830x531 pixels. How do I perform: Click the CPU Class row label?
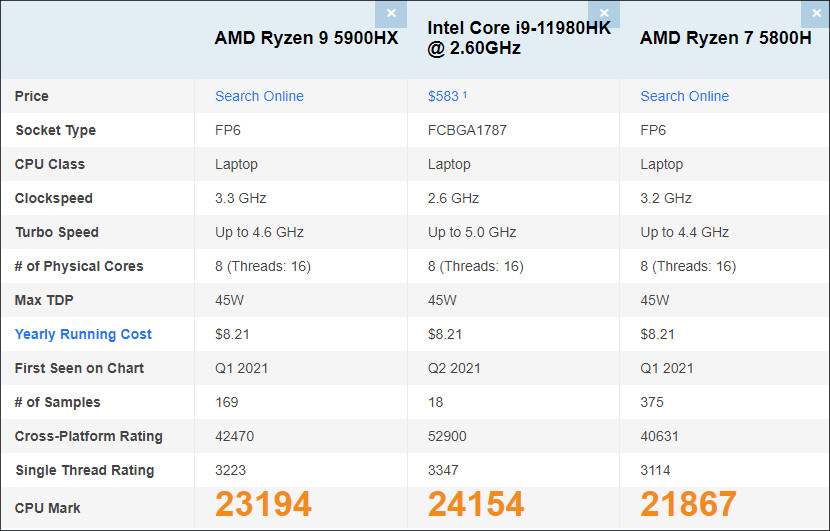coord(50,164)
